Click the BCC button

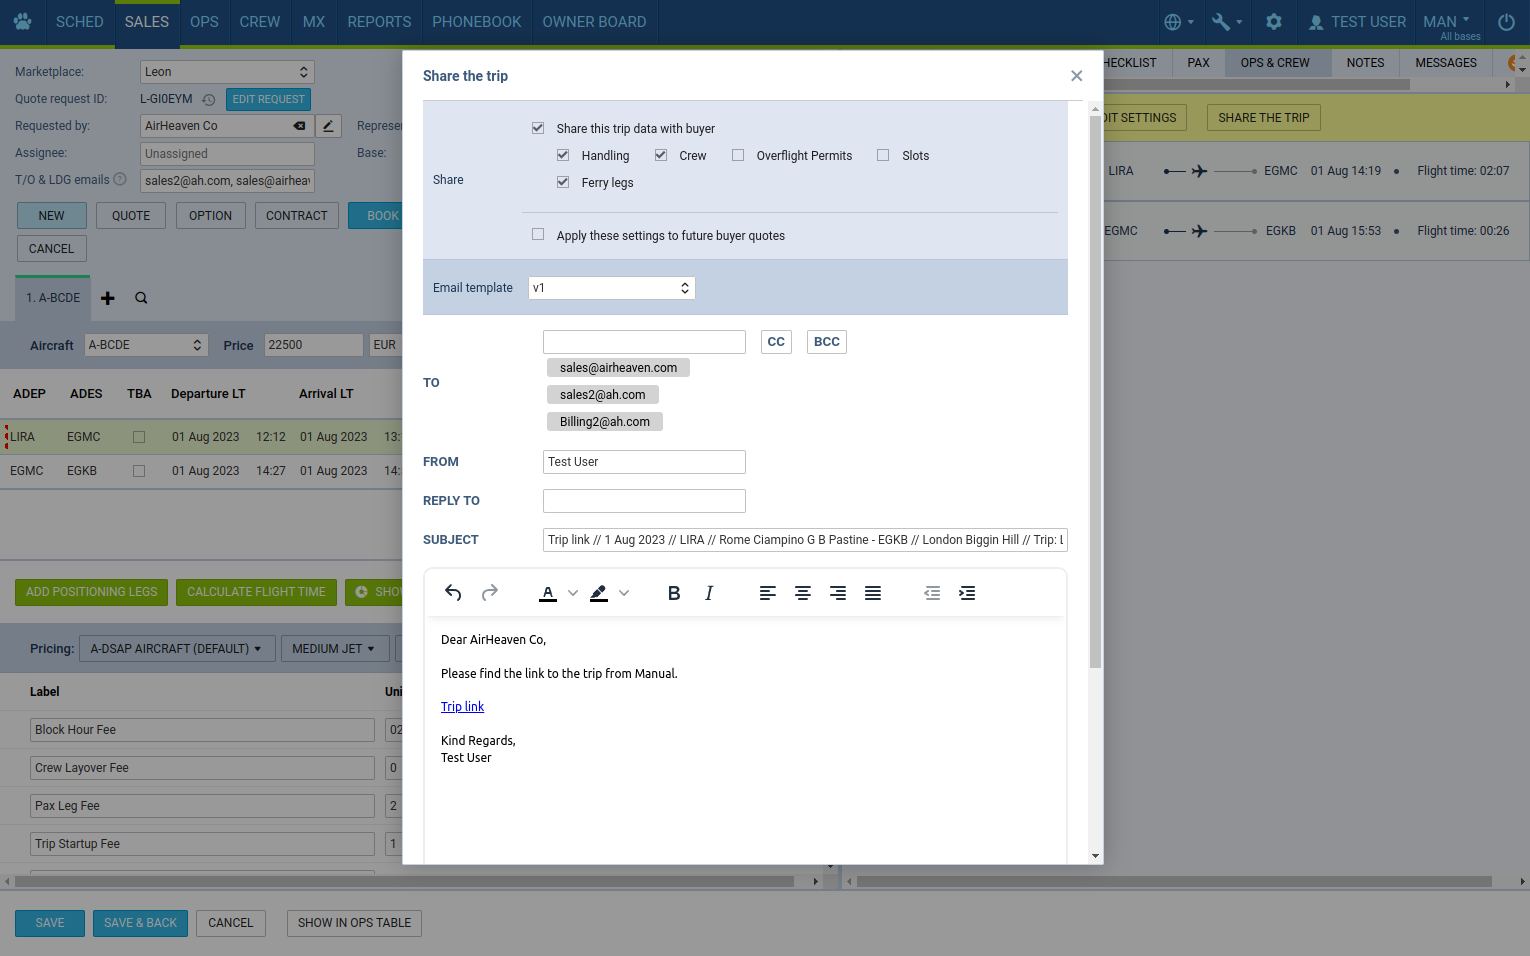pos(826,342)
